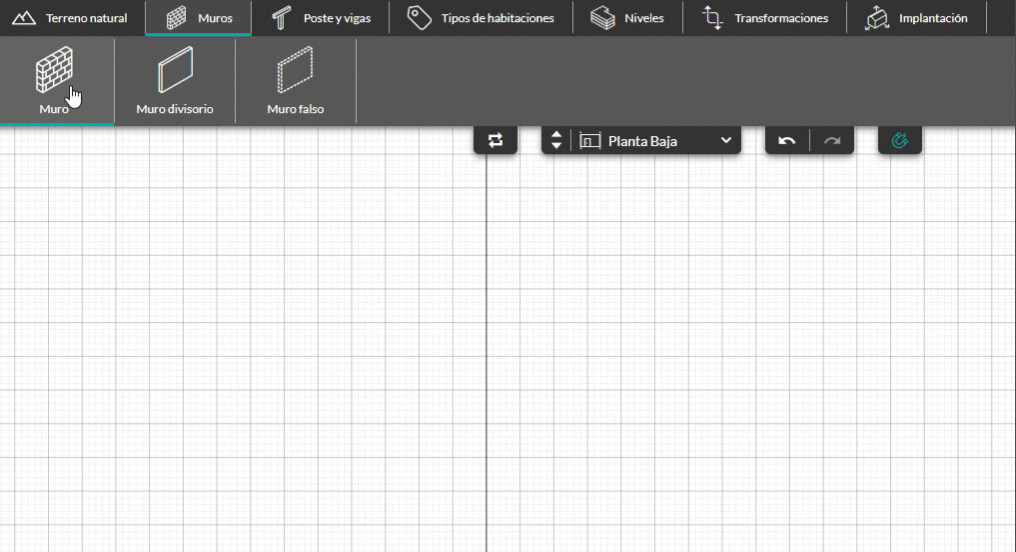1016x552 pixels.
Task: Select the Muro wall tool
Action: pyautogui.click(x=55, y=82)
